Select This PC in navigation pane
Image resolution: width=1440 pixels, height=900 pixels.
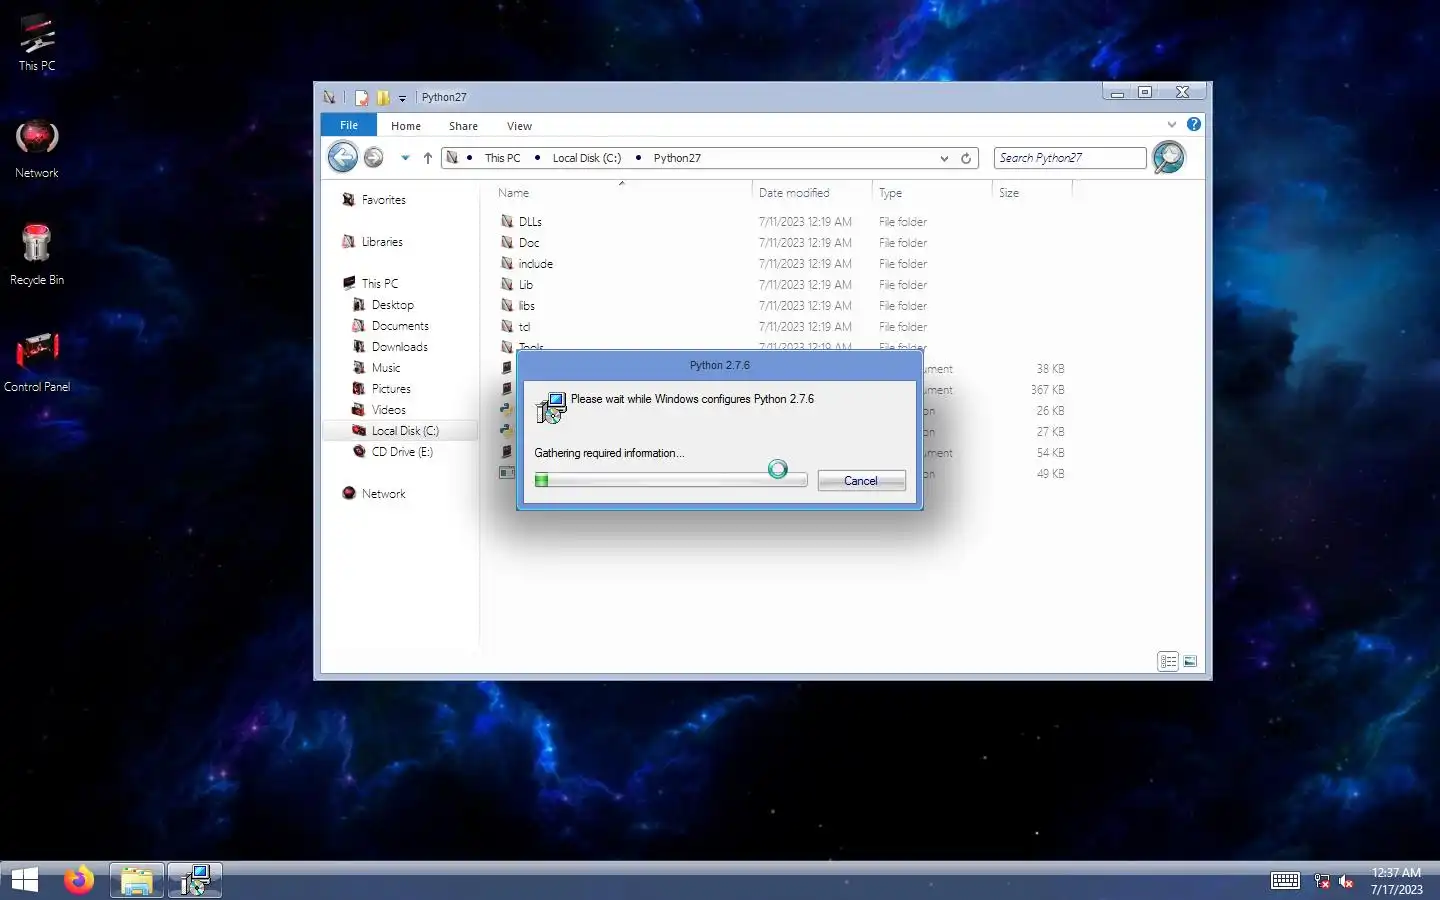(x=379, y=284)
